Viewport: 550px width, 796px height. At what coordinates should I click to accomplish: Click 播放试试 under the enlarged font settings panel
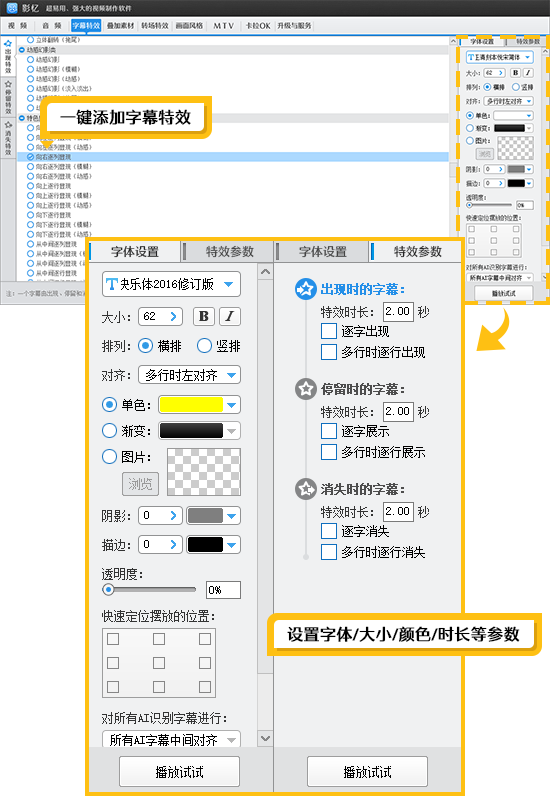pyautogui.click(x=179, y=772)
